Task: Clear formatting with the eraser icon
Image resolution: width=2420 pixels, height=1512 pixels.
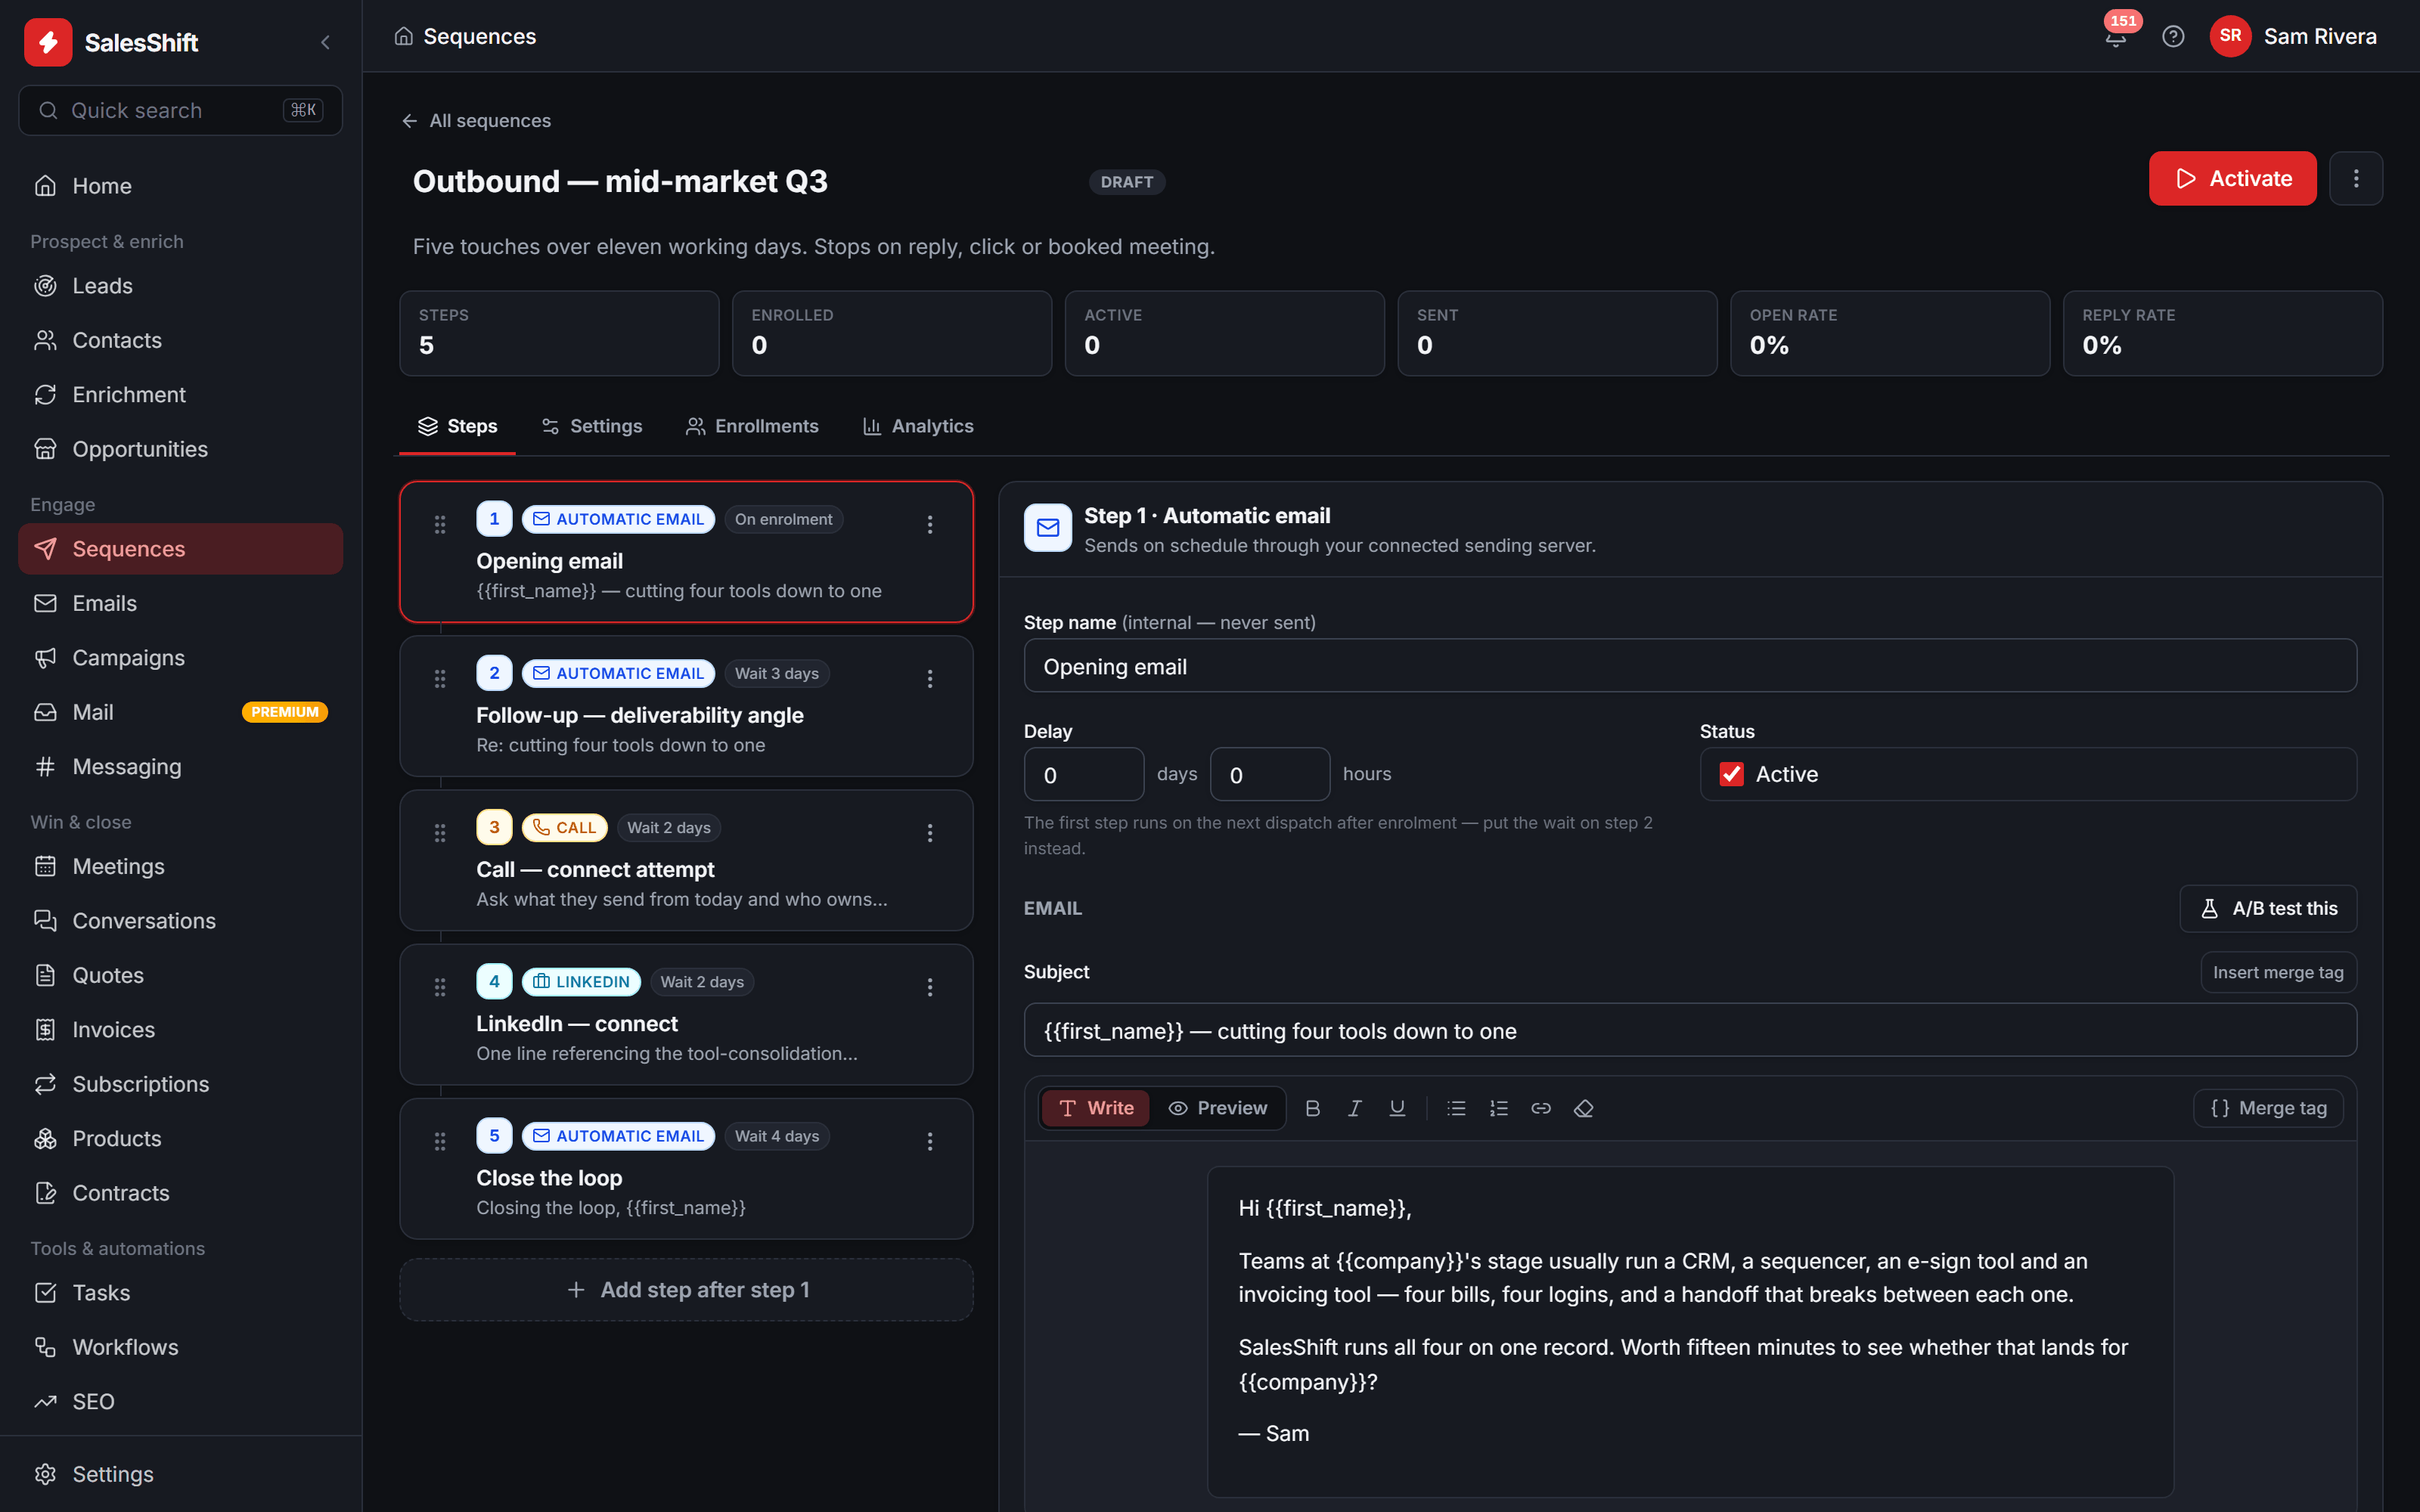Action: [x=1583, y=1108]
